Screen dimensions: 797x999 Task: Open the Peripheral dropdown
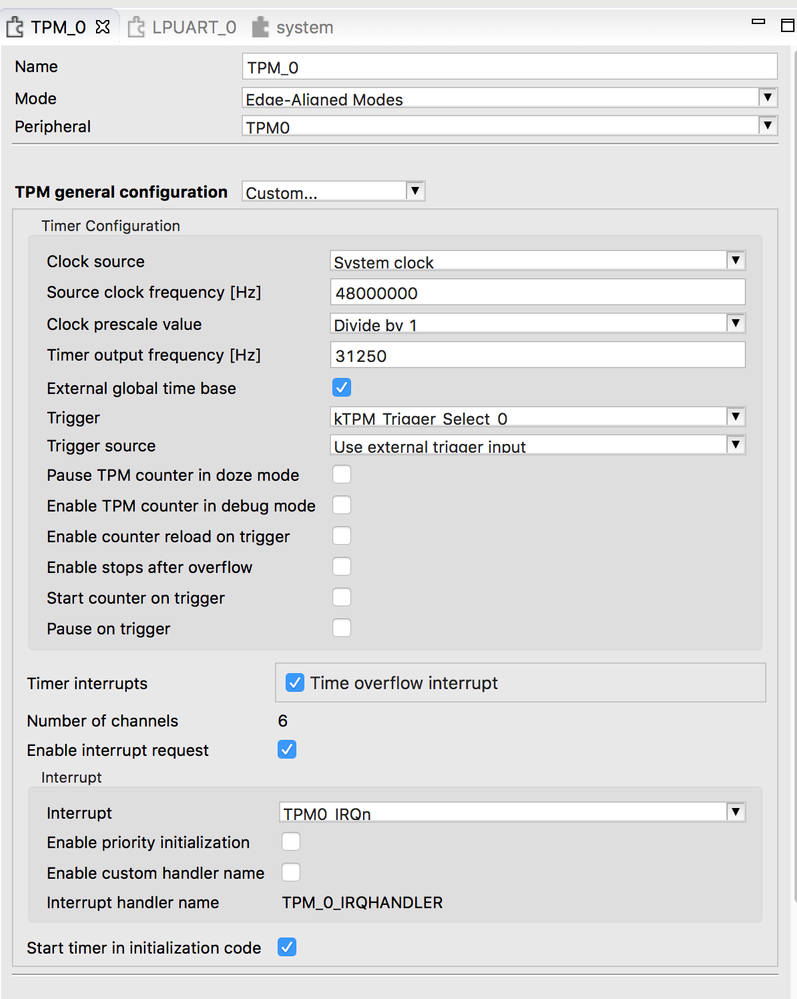point(767,126)
